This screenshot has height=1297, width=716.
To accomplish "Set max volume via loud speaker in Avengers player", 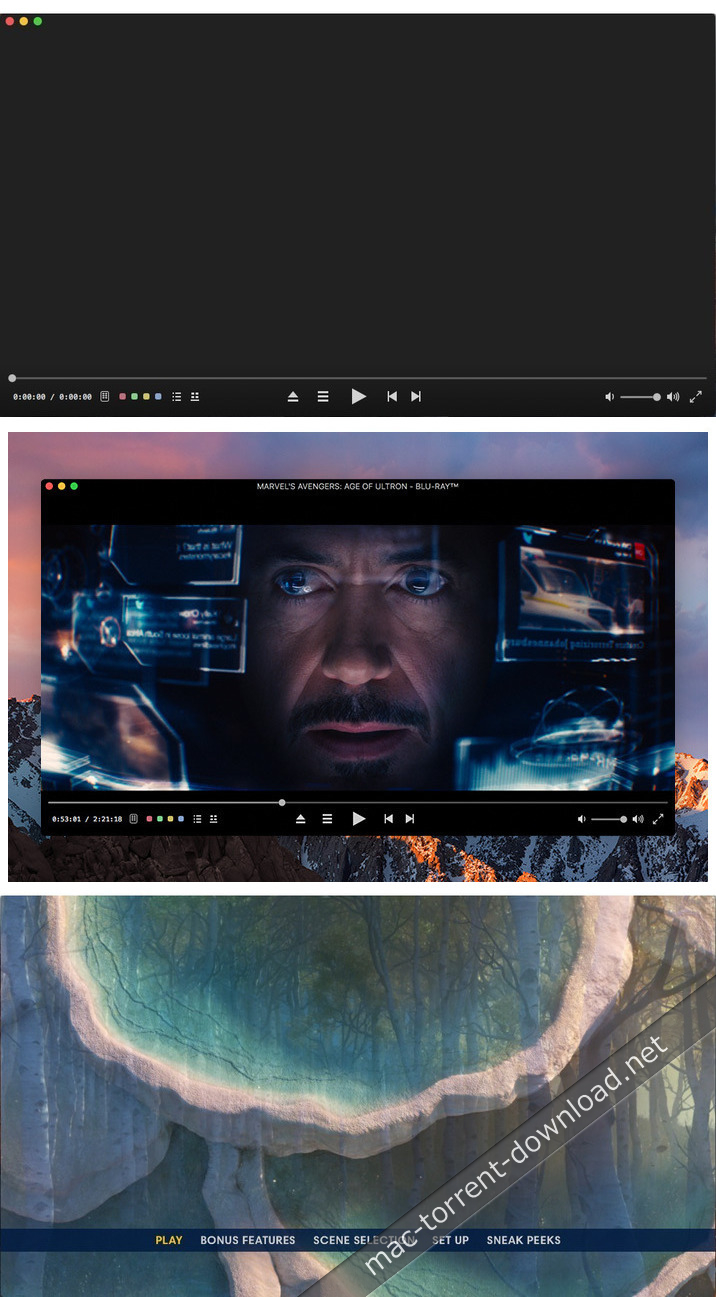I will pos(638,819).
